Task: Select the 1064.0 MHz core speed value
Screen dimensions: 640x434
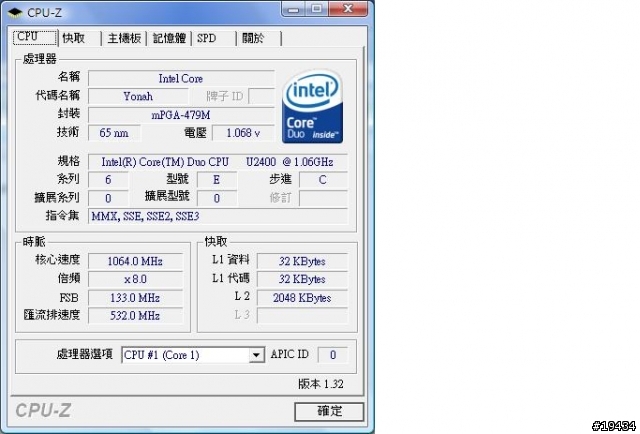Action: (x=135, y=261)
